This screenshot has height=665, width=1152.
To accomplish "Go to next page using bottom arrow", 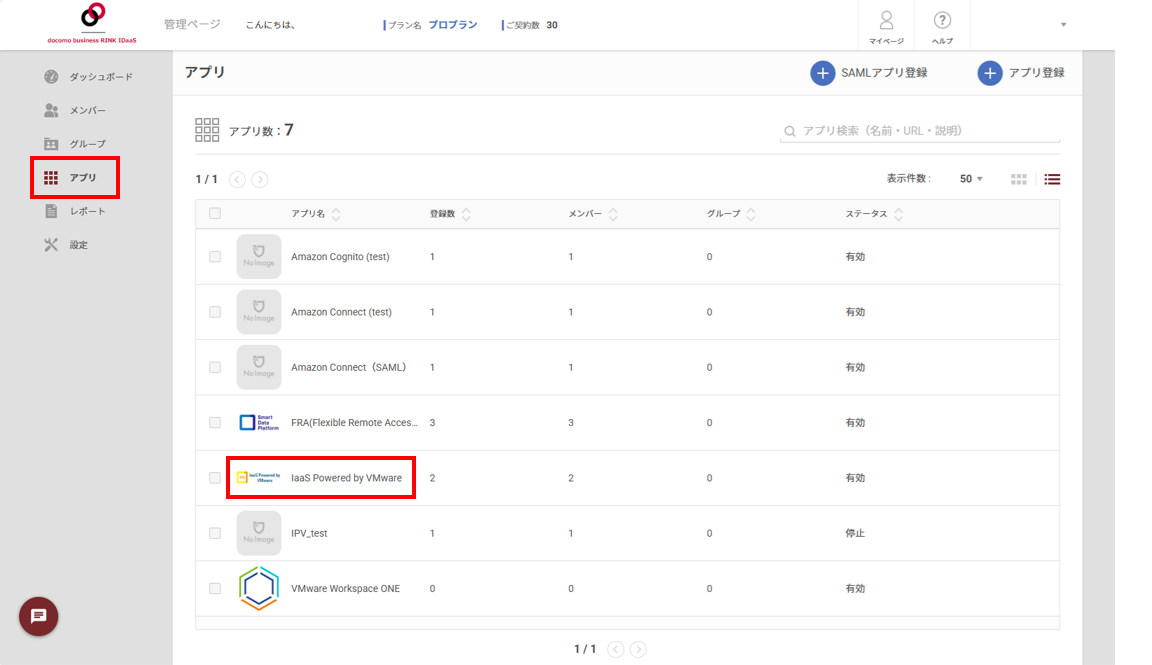I will click(x=638, y=649).
